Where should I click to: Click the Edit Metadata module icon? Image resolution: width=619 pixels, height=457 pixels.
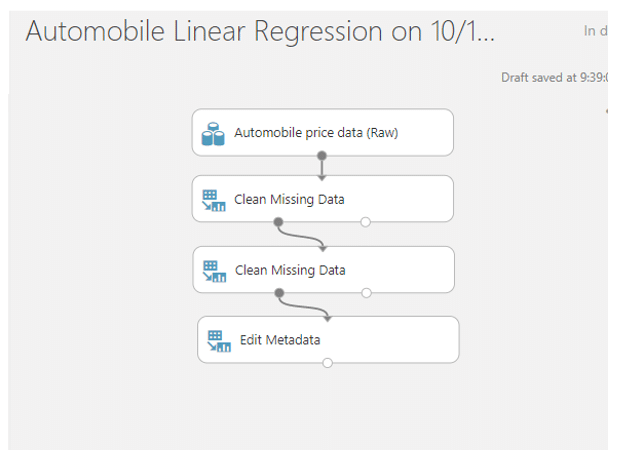[219, 341]
